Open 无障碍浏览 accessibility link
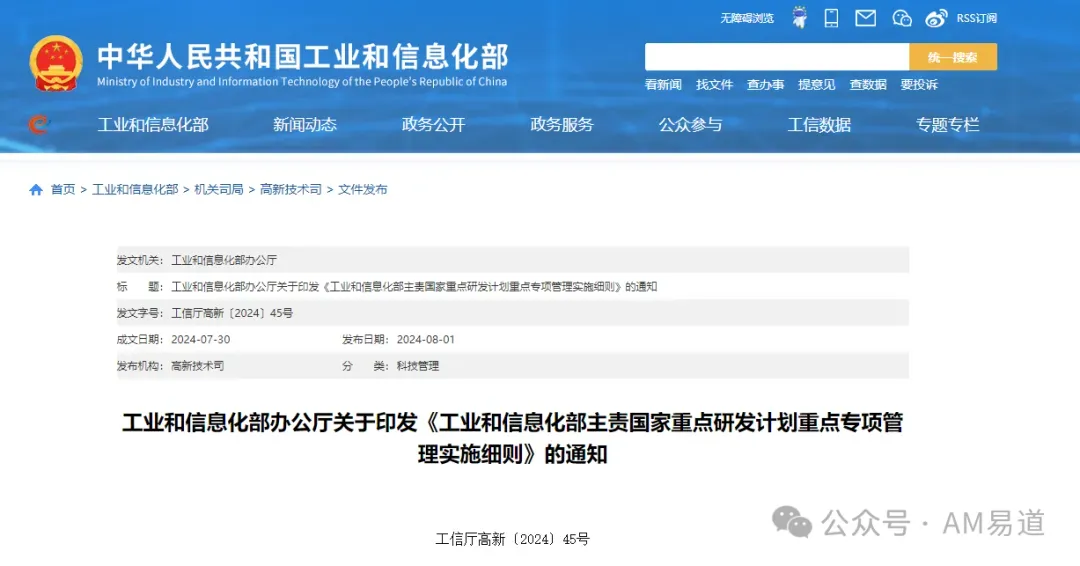Image resolution: width=1080 pixels, height=566 pixels. click(x=747, y=18)
